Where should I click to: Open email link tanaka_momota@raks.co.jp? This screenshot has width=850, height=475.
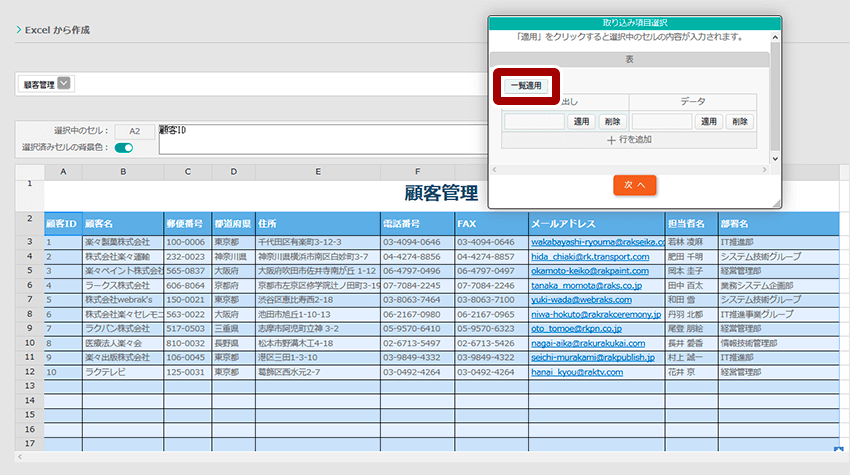click(587, 285)
